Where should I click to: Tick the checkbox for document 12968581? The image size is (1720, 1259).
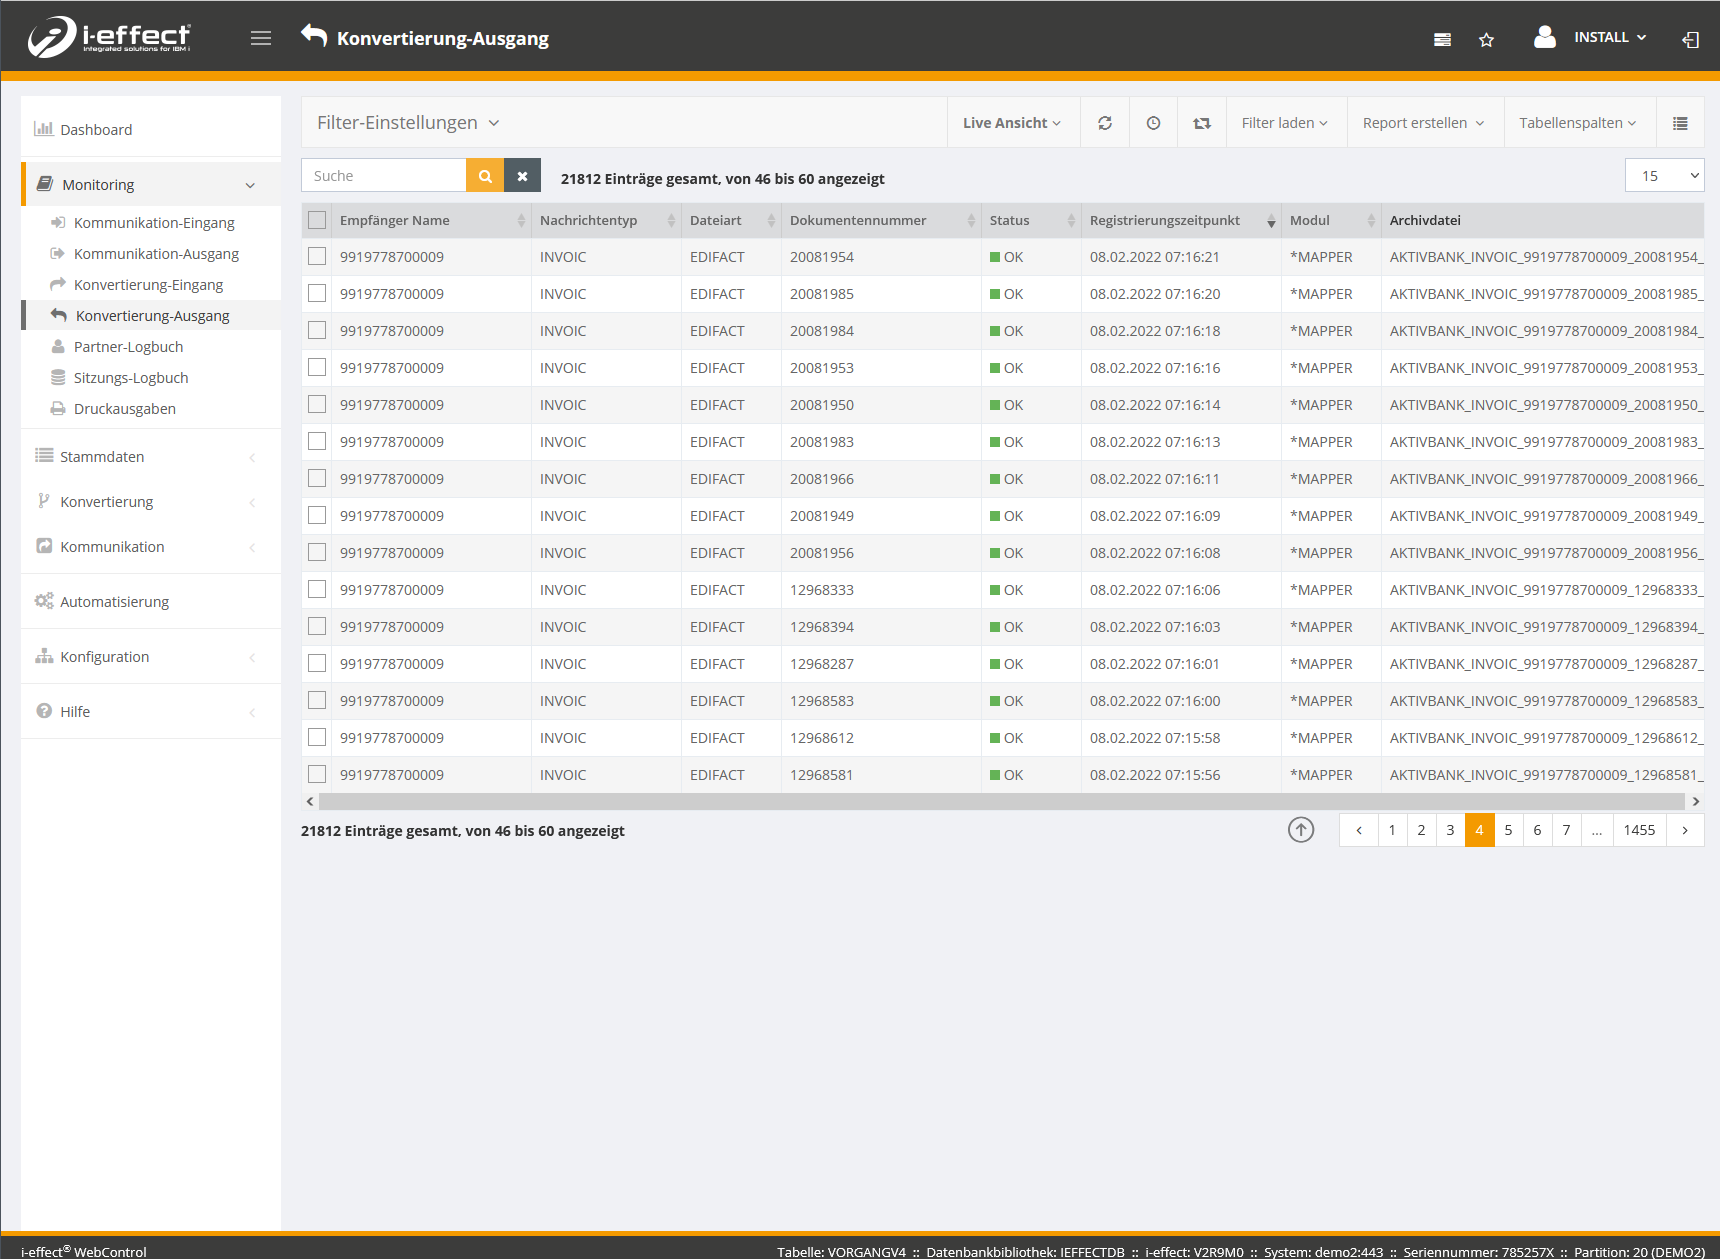pos(317,775)
